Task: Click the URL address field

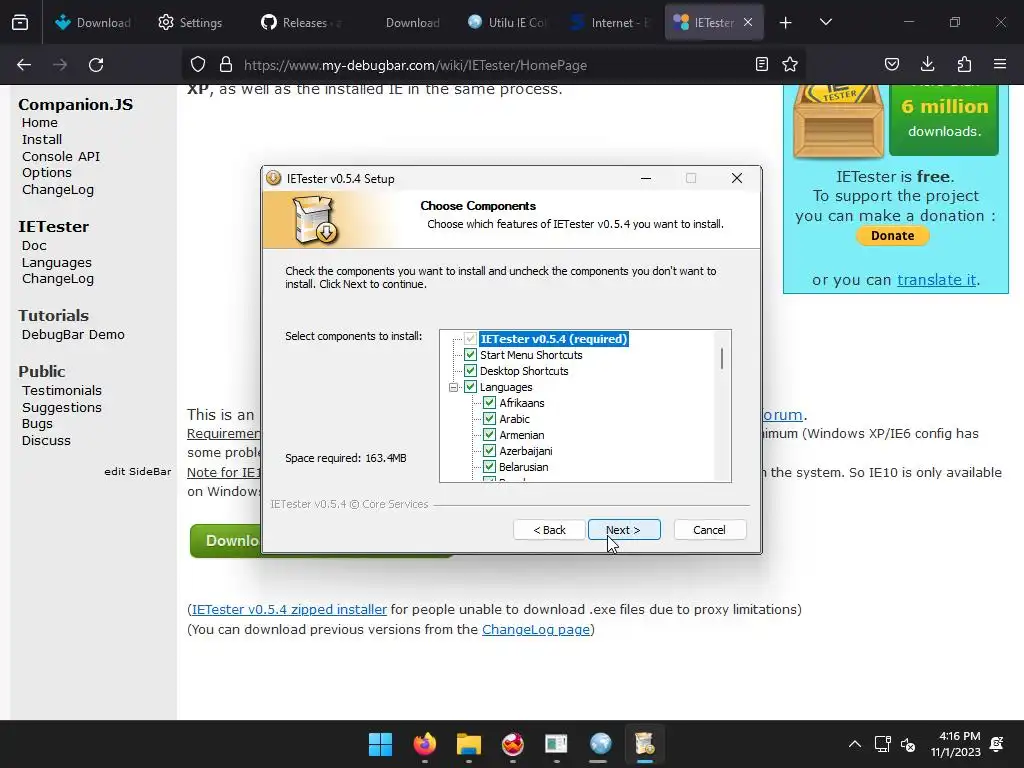Action: pos(493,65)
